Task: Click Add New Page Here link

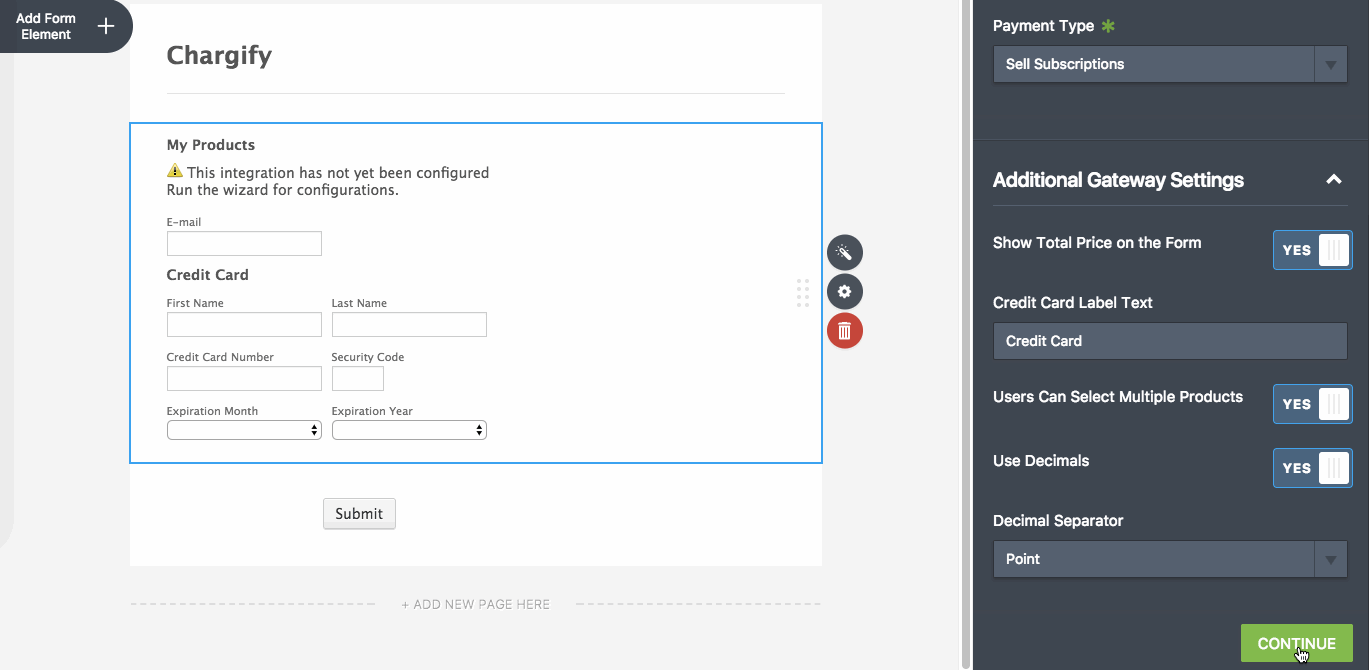Action: (476, 604)
